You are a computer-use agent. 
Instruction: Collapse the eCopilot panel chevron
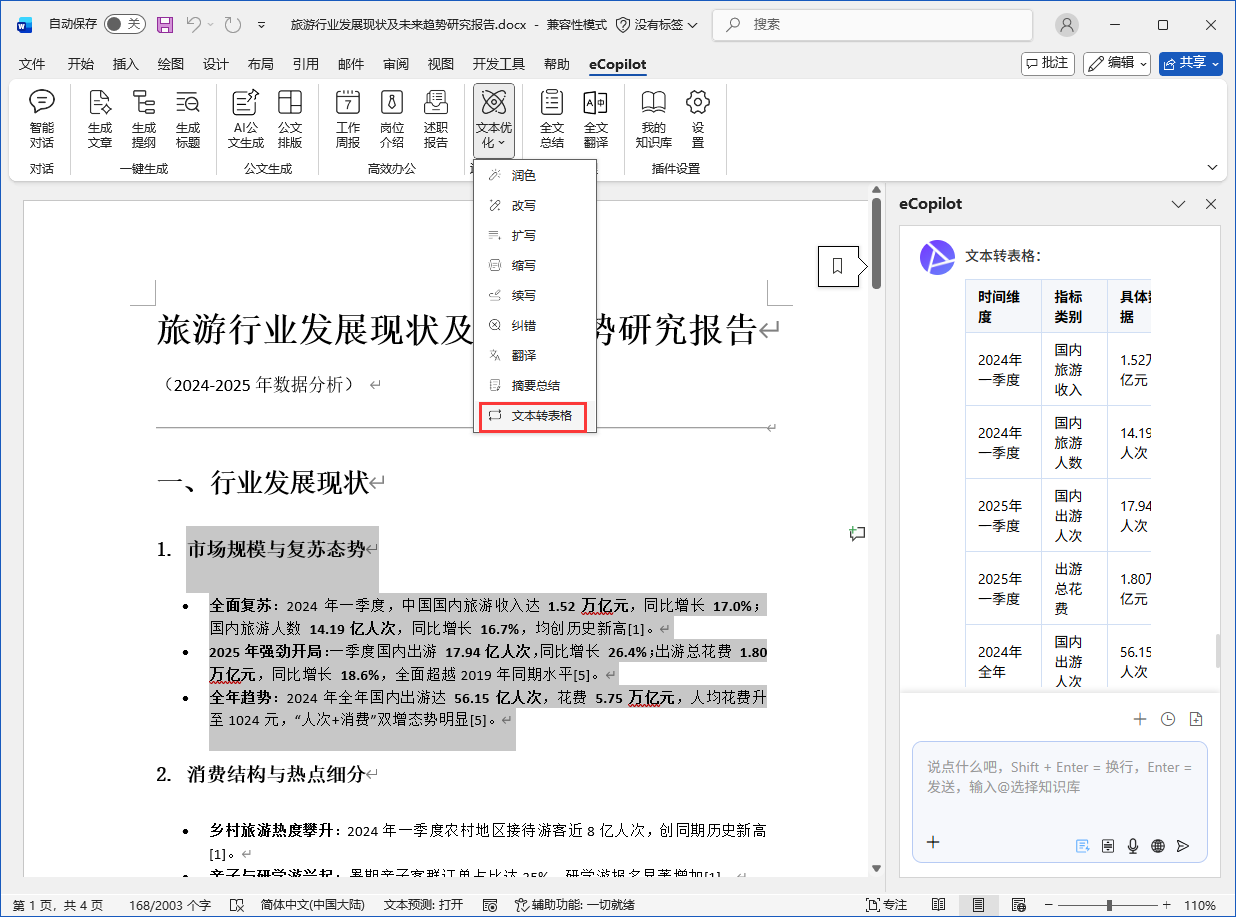(1178, 204)
